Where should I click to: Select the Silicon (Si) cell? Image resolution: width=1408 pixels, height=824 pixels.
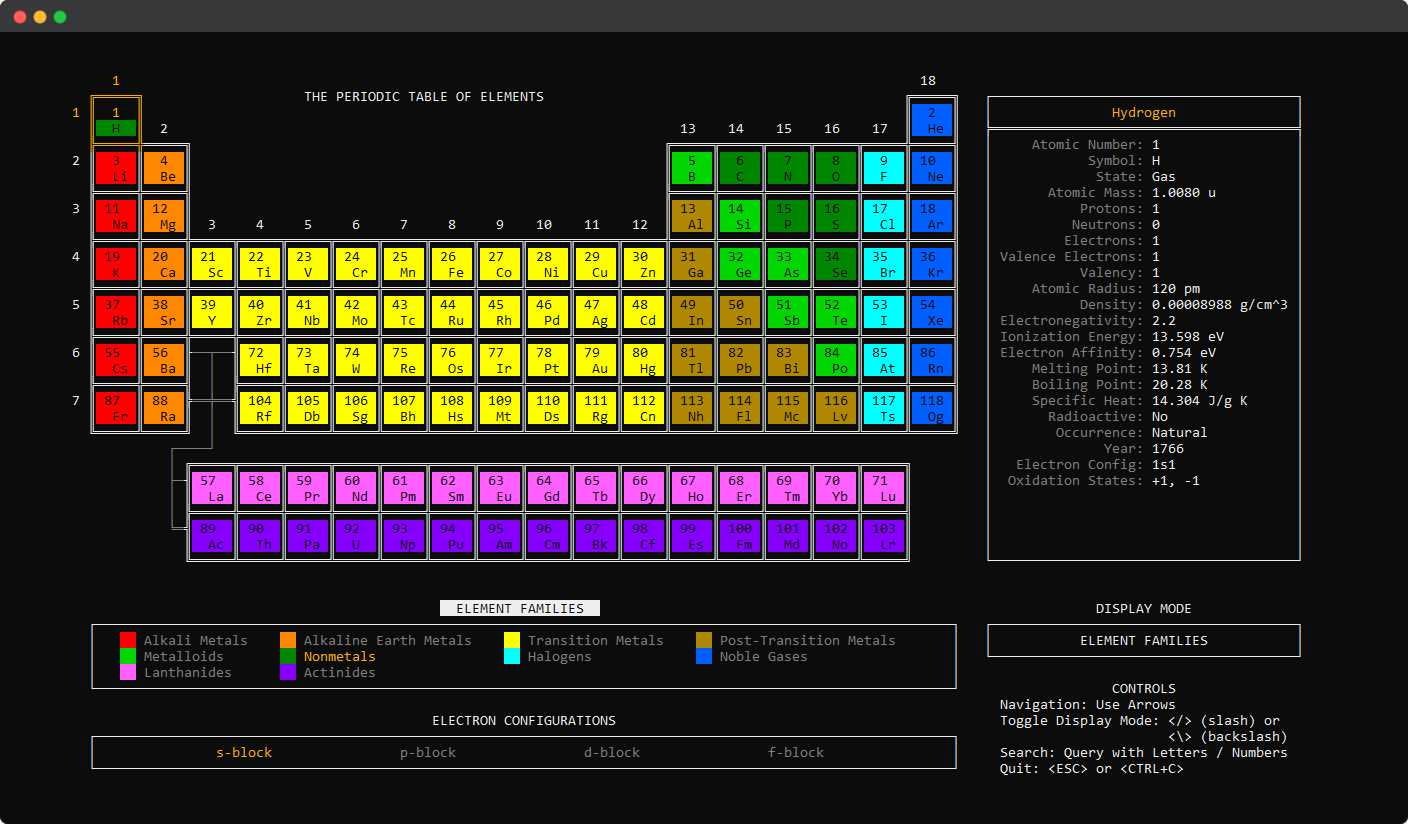pyautogui.click(x=740, y=216)
